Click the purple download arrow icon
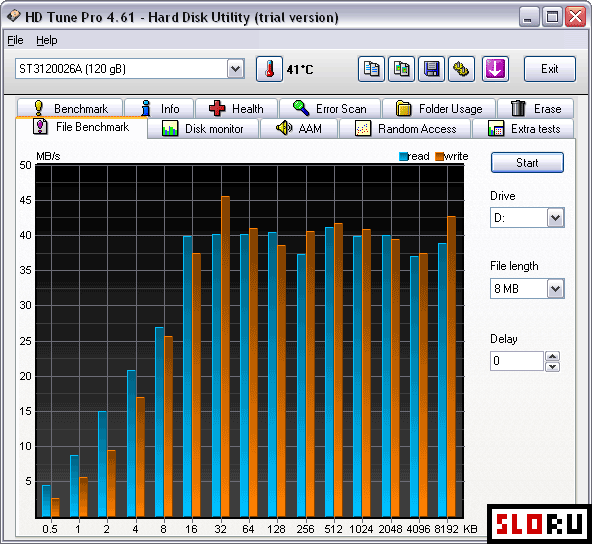 (495, 69)
